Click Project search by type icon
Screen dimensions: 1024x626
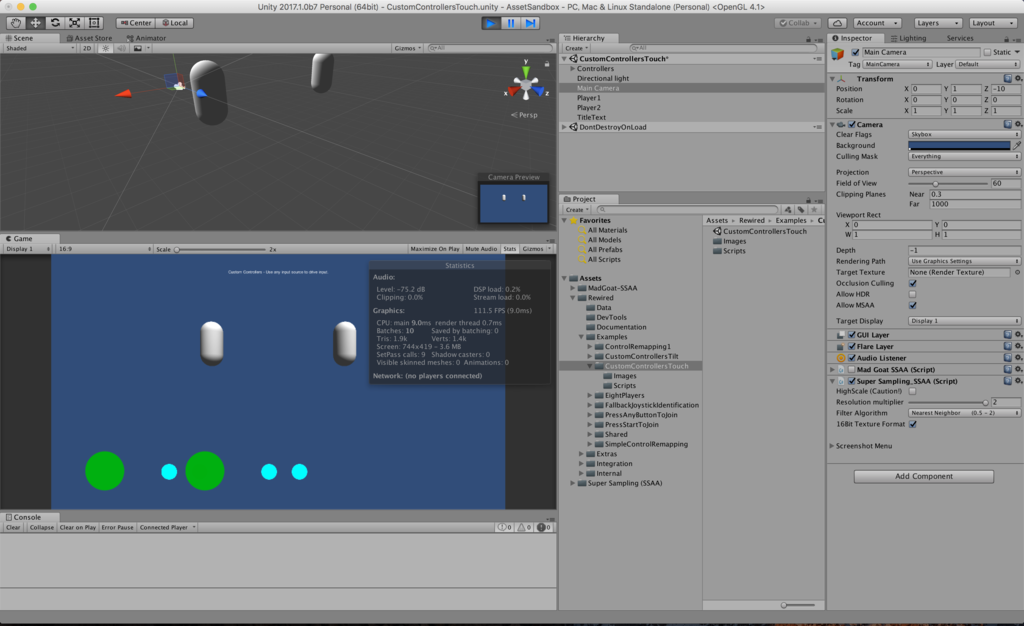[x=788, y=210]
